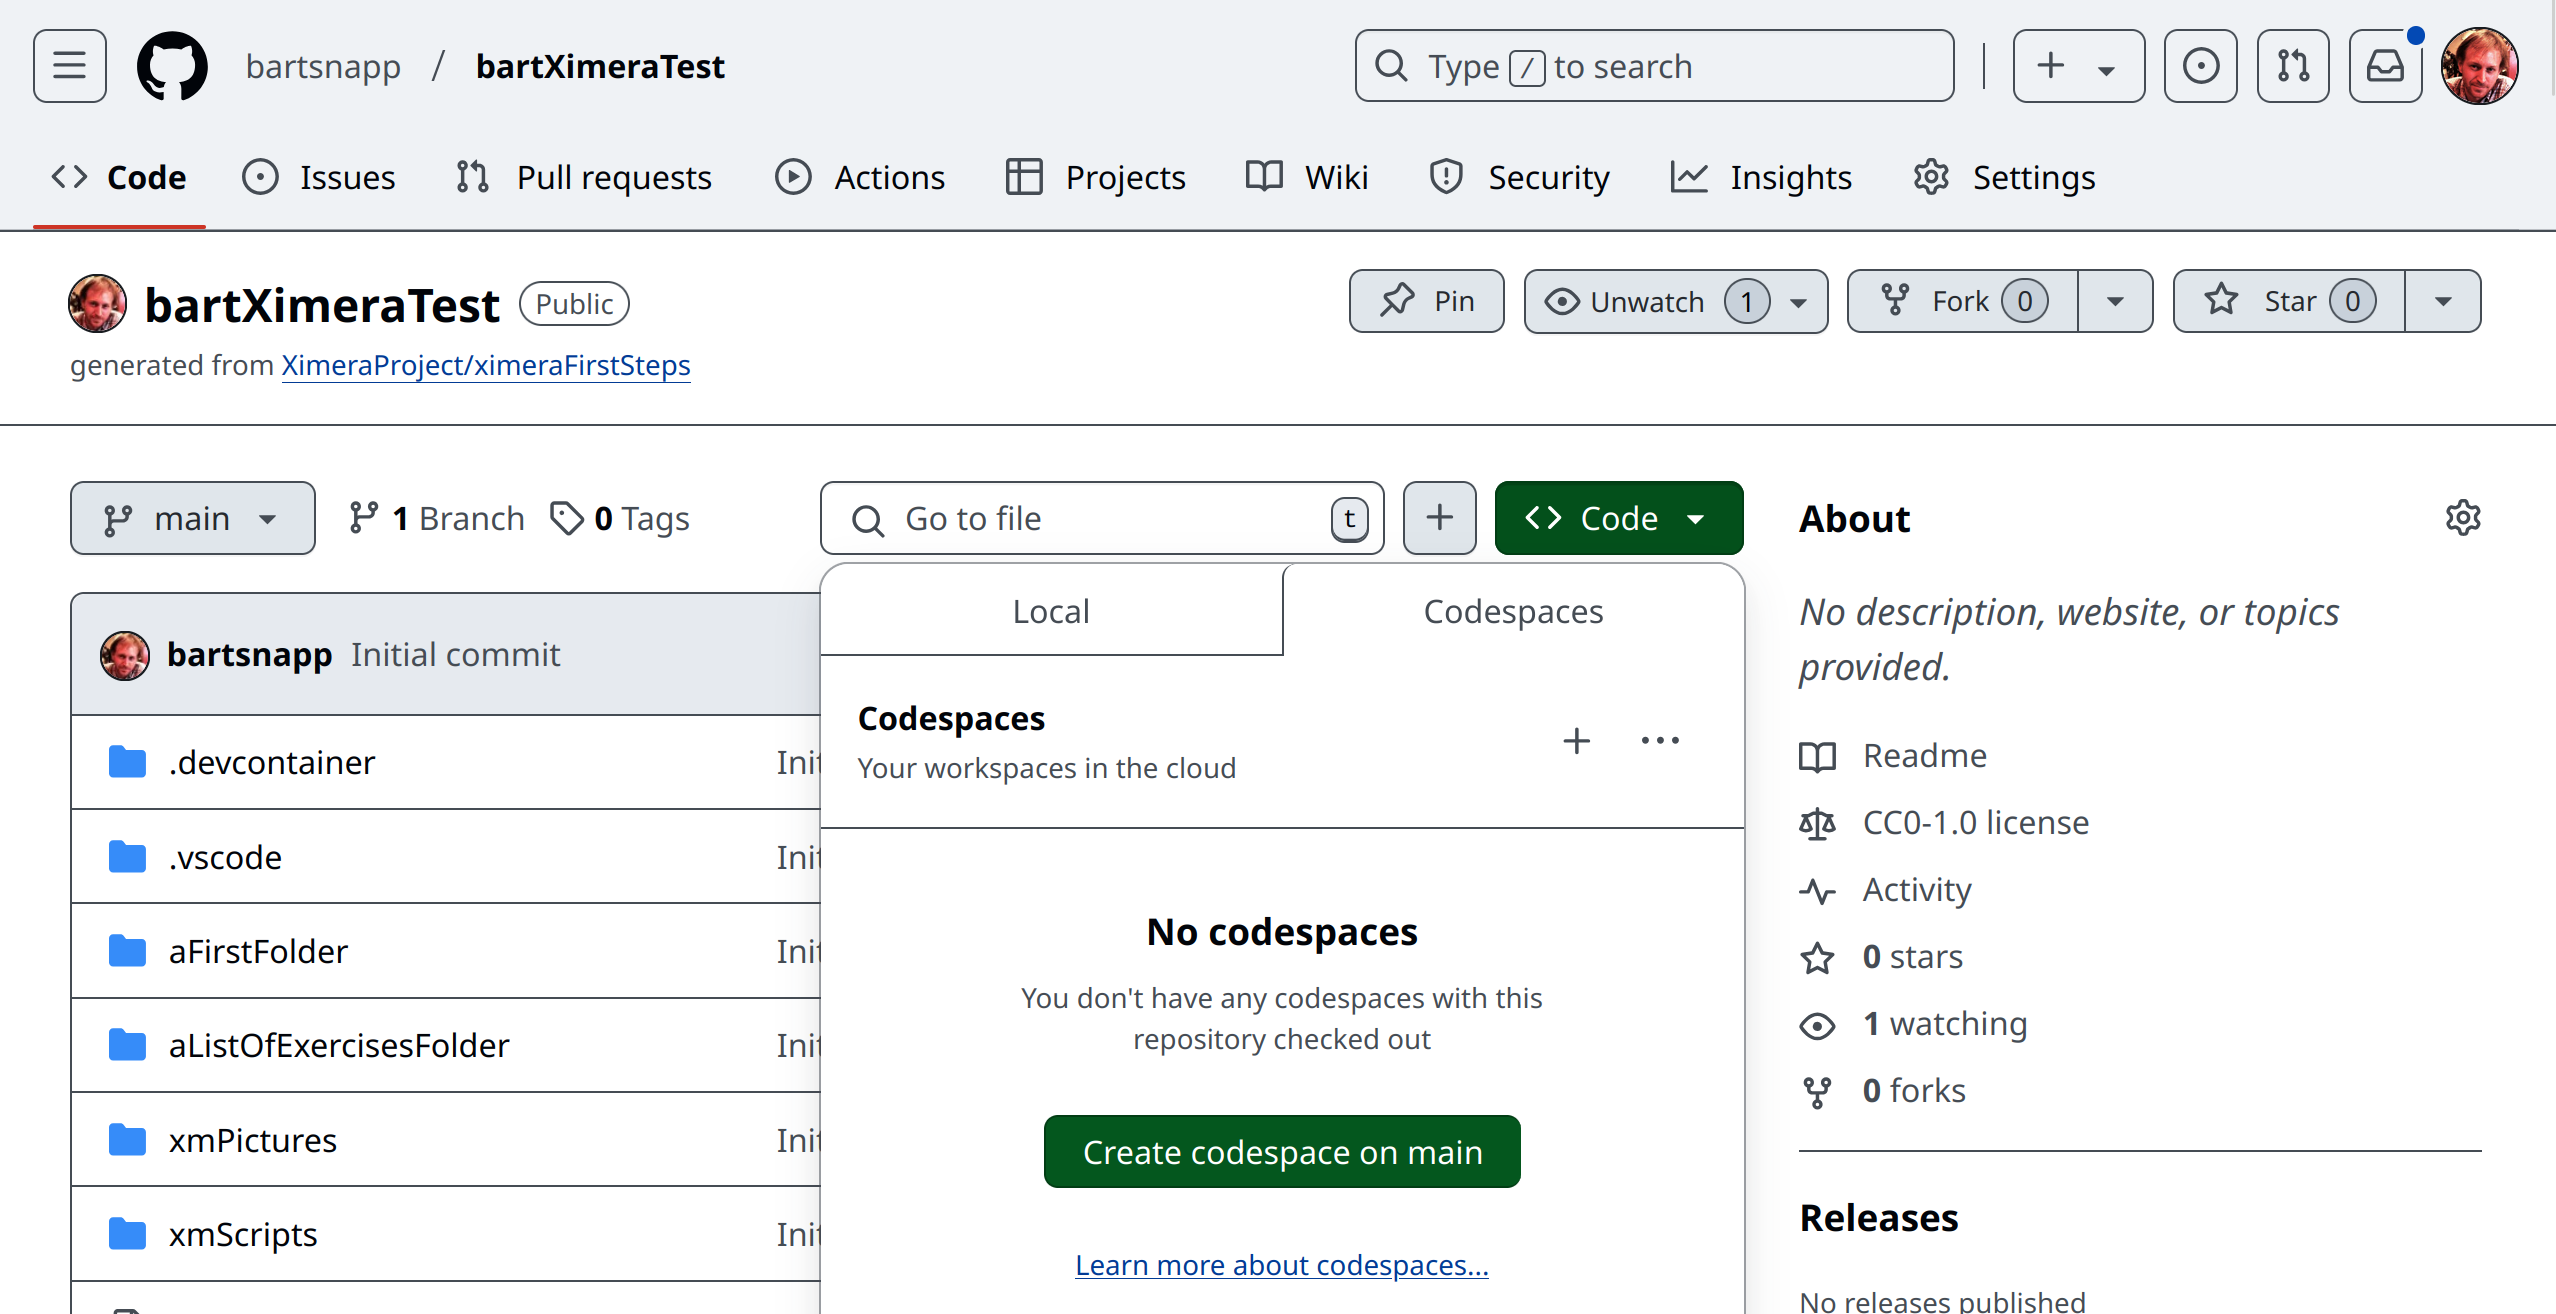The width and height of the screenshot is (2556, 1314).
Task: Open XimeraProject/ximeraFirstSteps template link
Action: (486, 365)
